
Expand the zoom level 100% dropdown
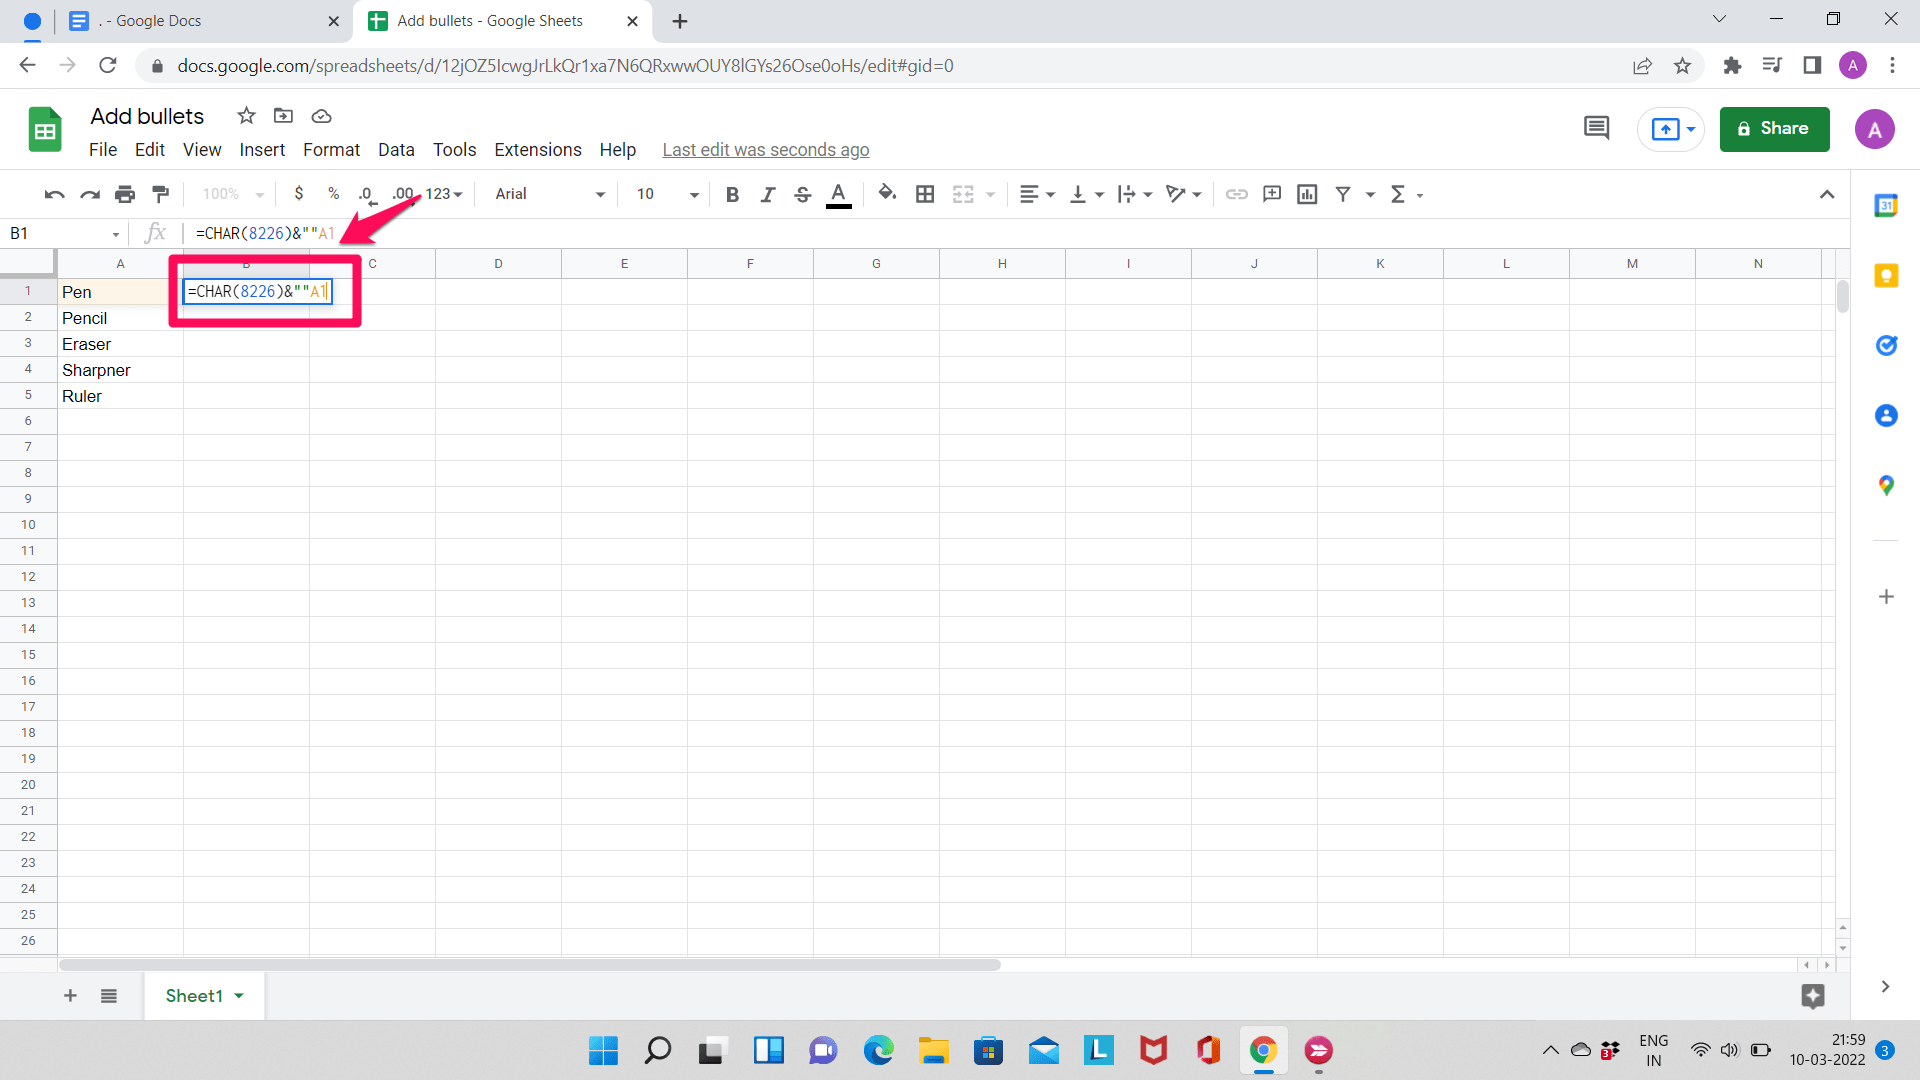click(231, 194)
